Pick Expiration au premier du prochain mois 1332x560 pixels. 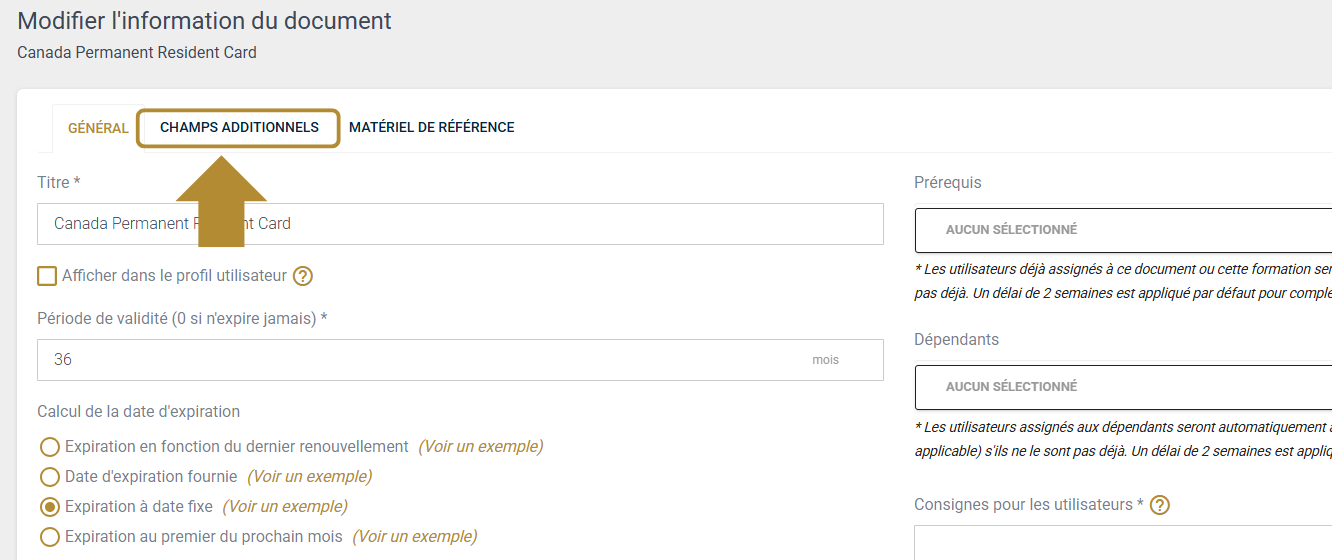(x=49, y=537)
